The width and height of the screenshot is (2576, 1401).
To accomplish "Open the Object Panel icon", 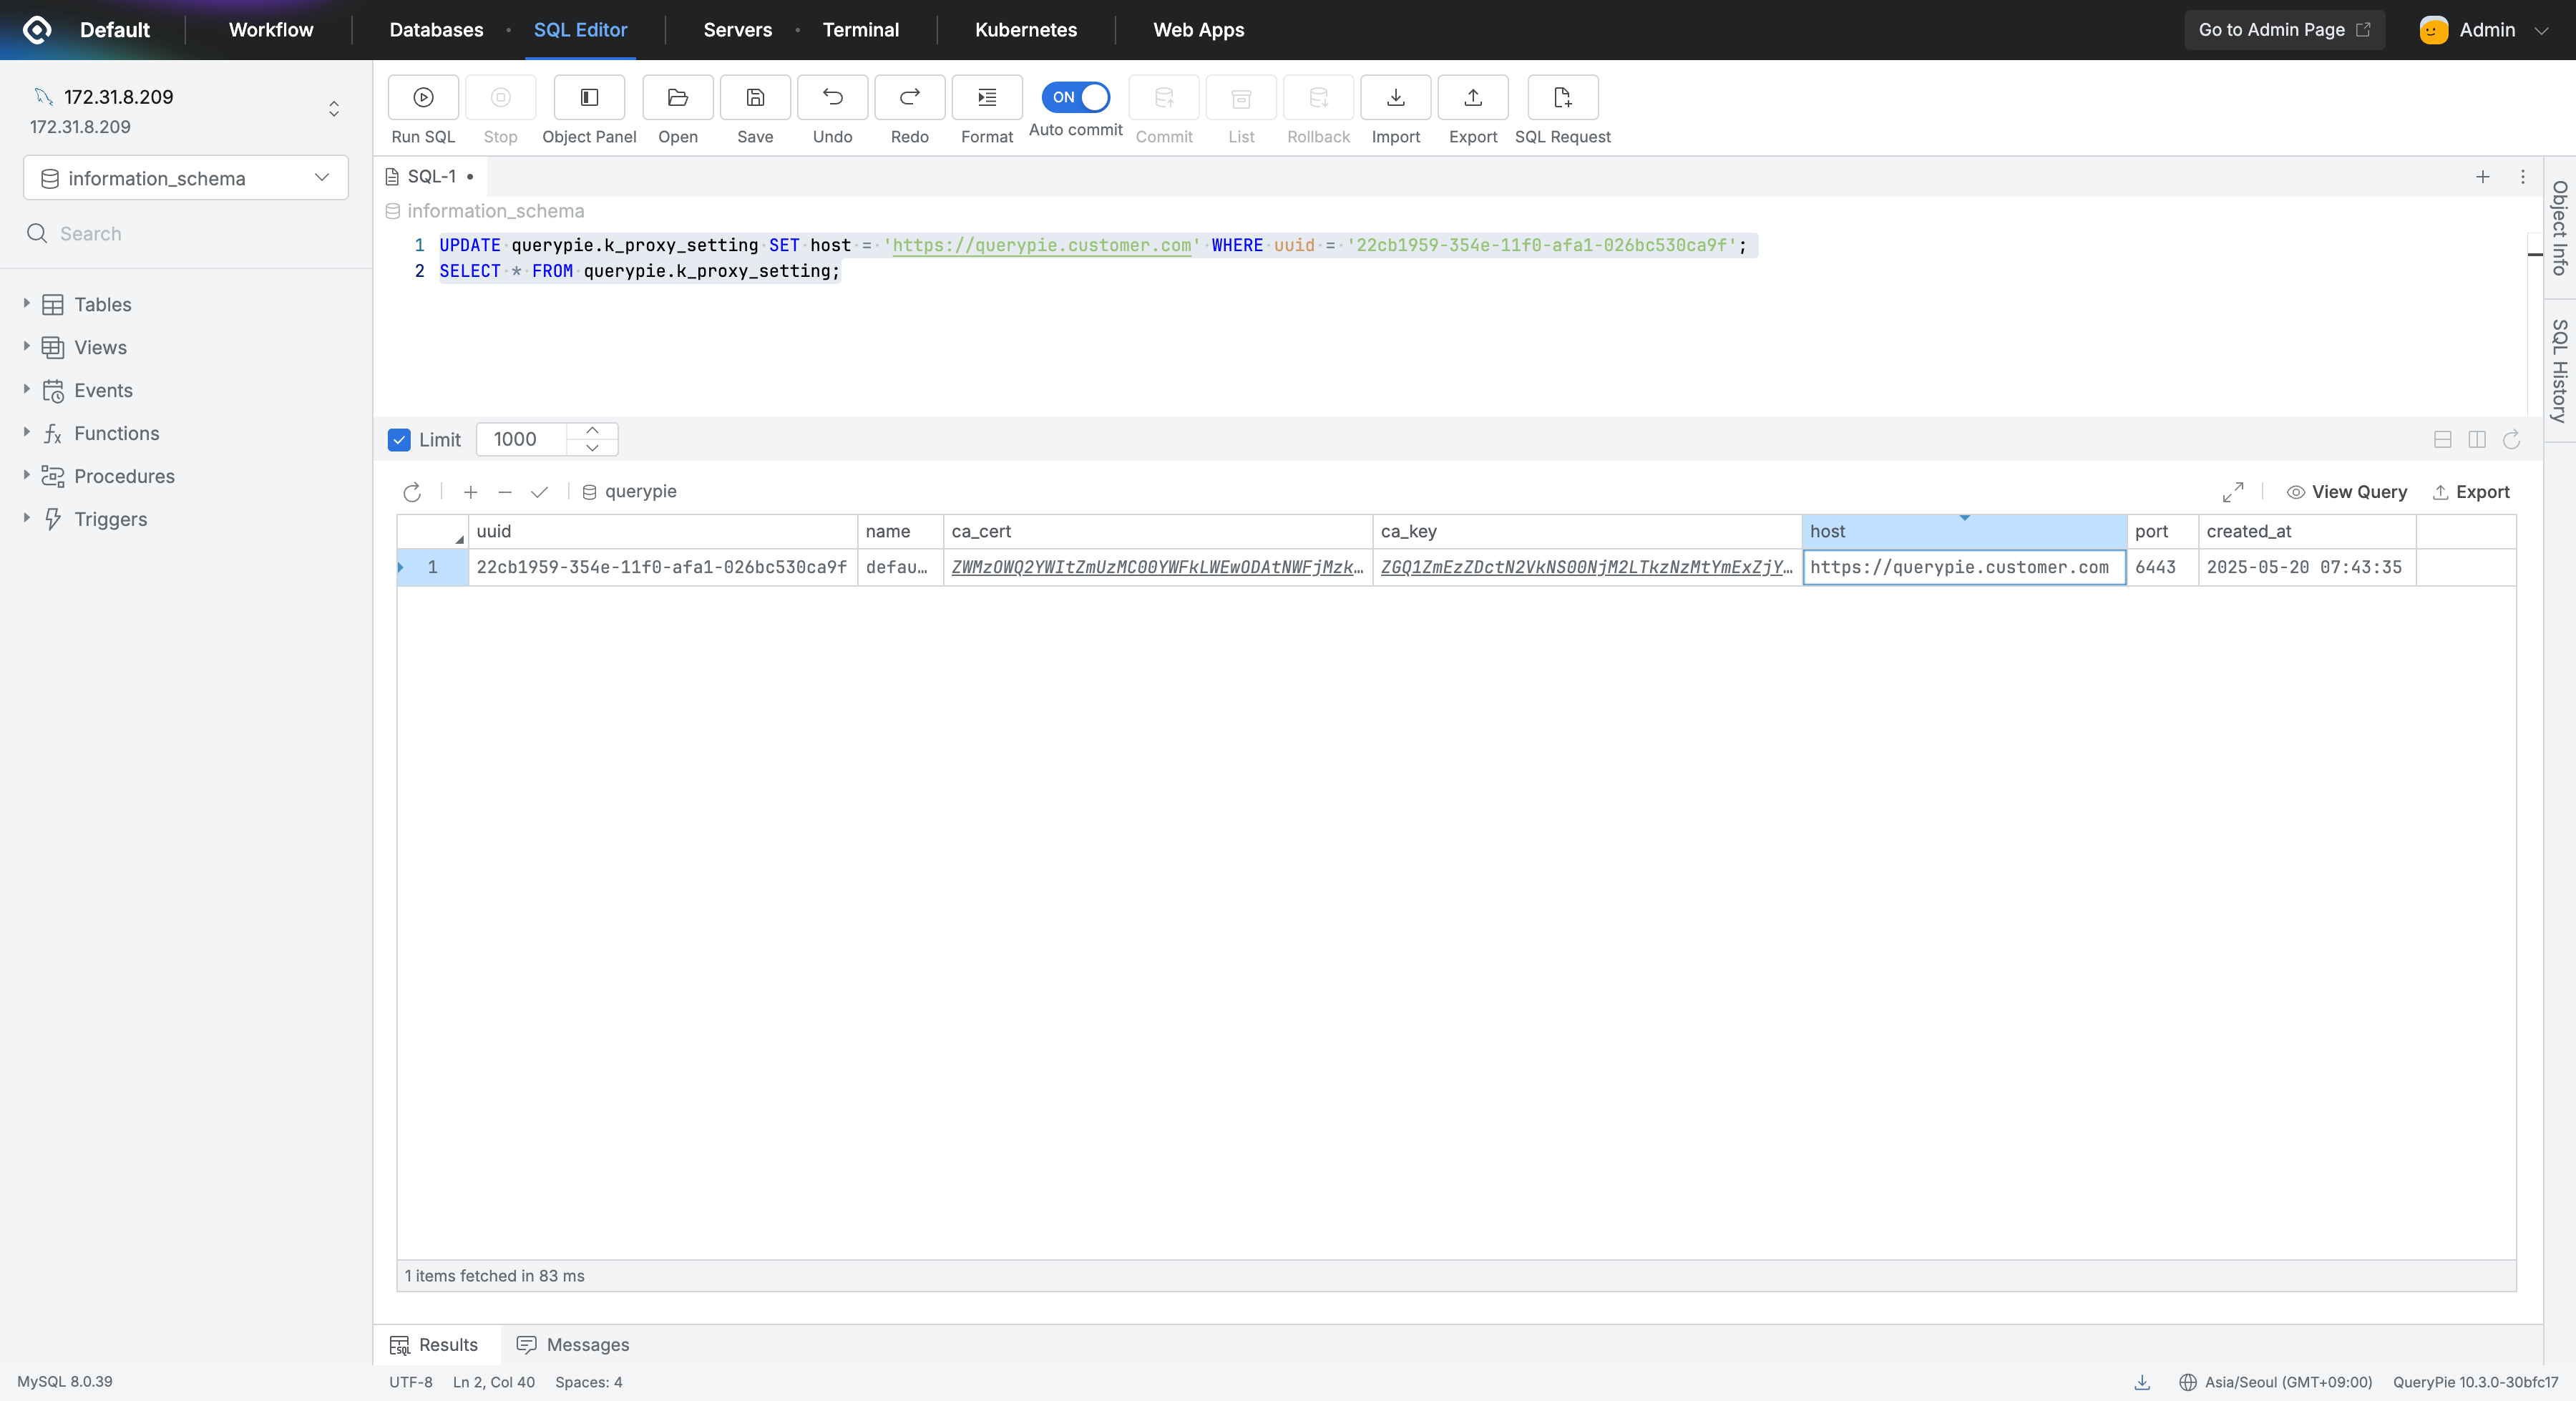I will [589, 97].
